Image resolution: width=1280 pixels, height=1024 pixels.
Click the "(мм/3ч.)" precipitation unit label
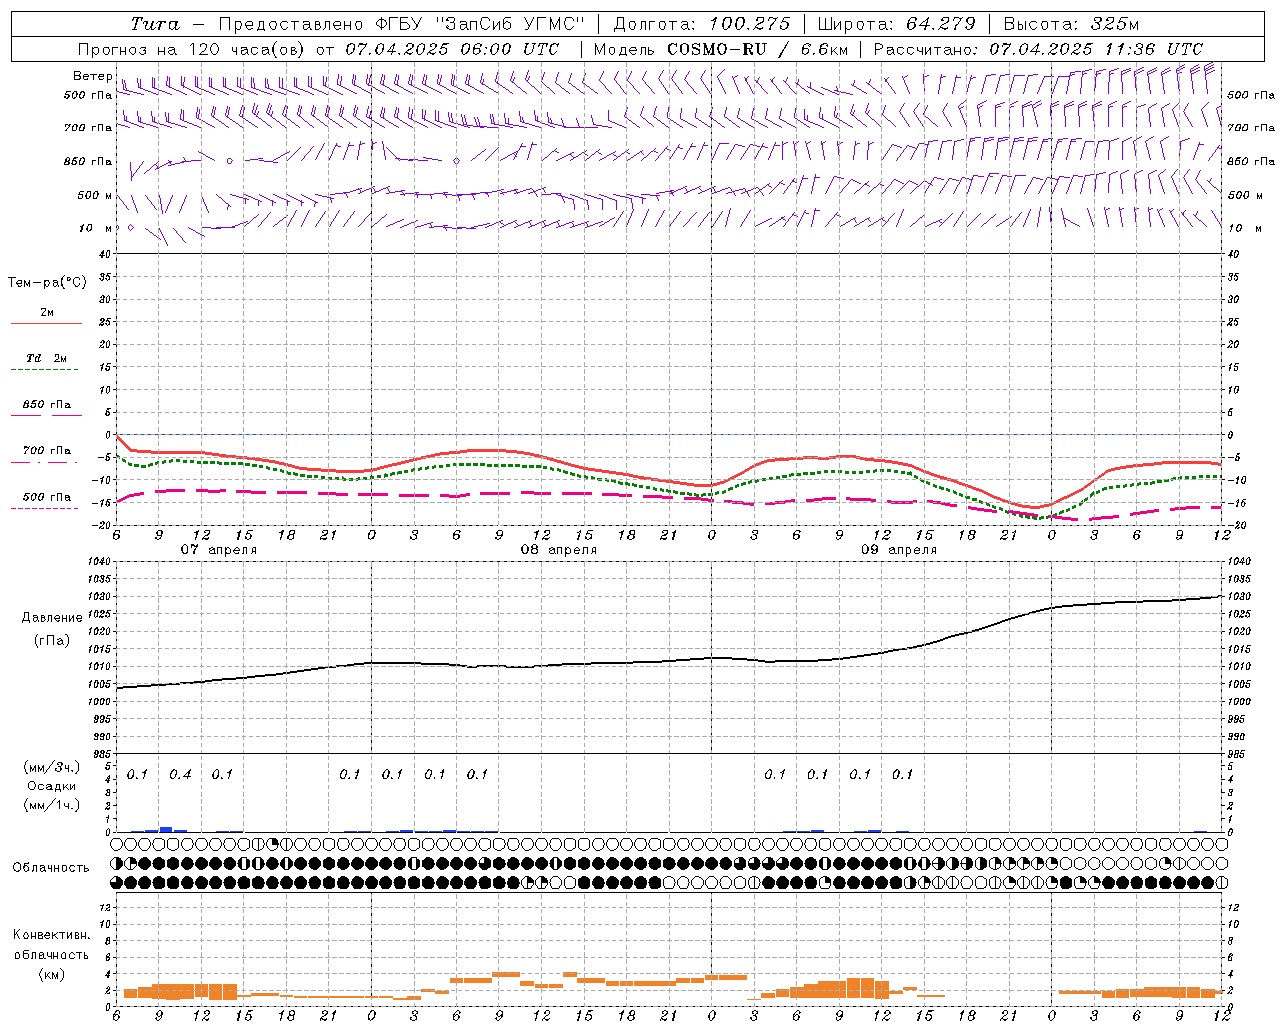[x=52, y=767]
